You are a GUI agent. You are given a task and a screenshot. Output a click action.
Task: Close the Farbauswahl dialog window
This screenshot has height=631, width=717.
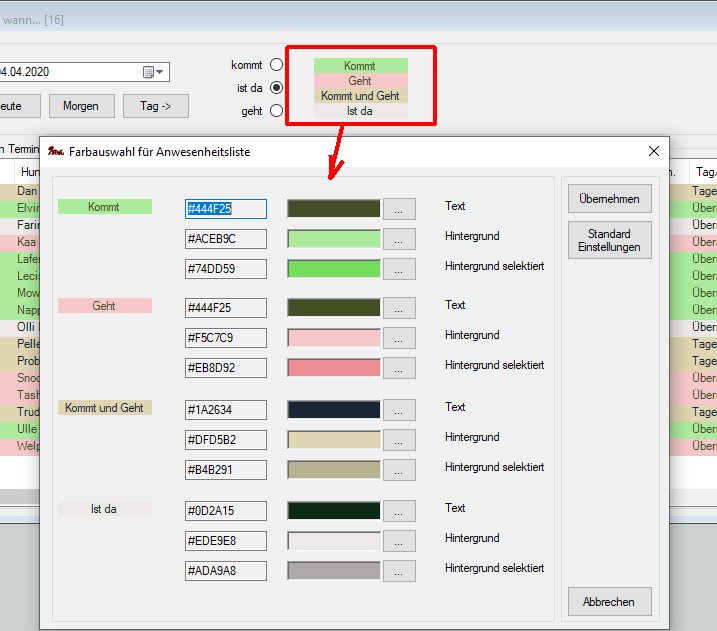[654, 151]
